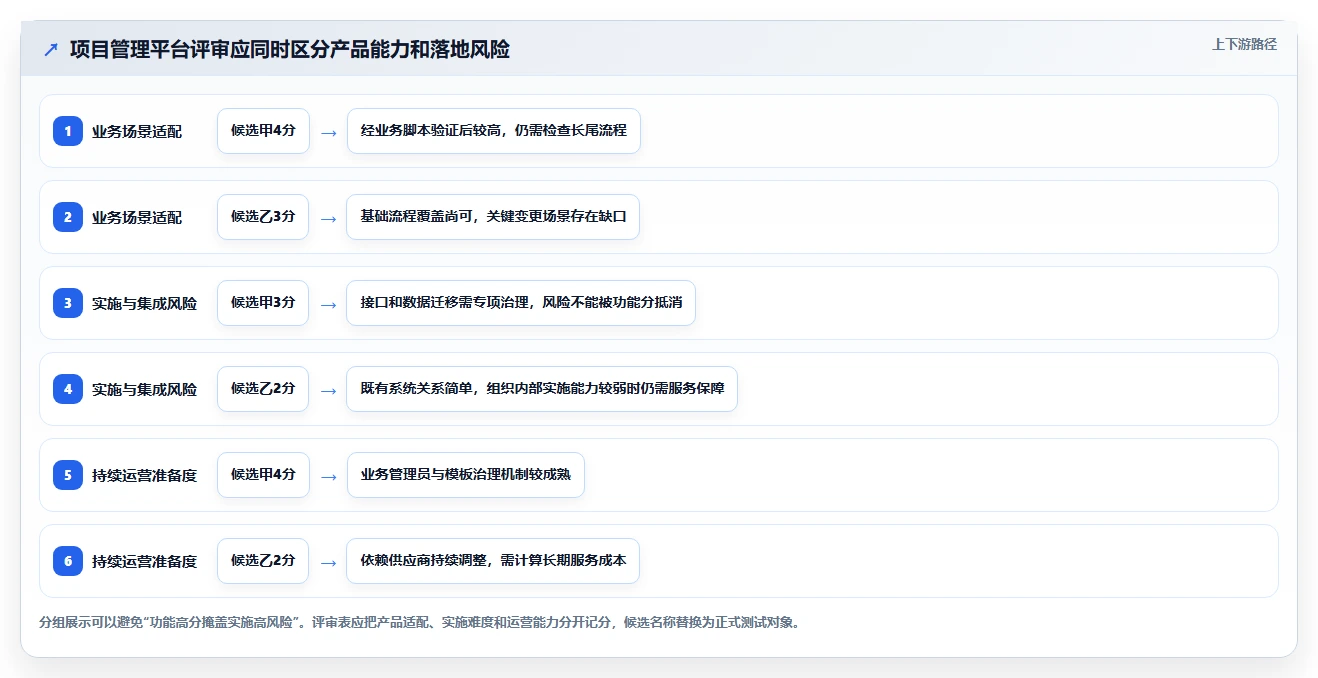
Task: Open the 基础流程覆盖尚可 result box
Action: [493, 217]
